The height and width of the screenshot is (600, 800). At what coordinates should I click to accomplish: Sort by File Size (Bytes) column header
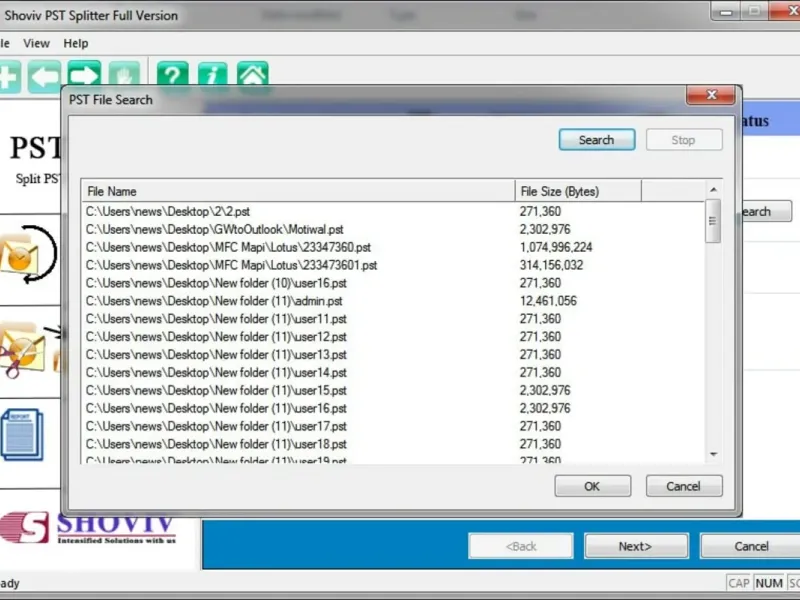[578, 191]
